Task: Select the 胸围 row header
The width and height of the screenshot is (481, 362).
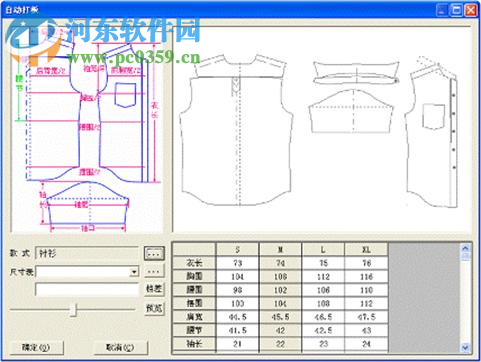Action: (x=194, y=276)
